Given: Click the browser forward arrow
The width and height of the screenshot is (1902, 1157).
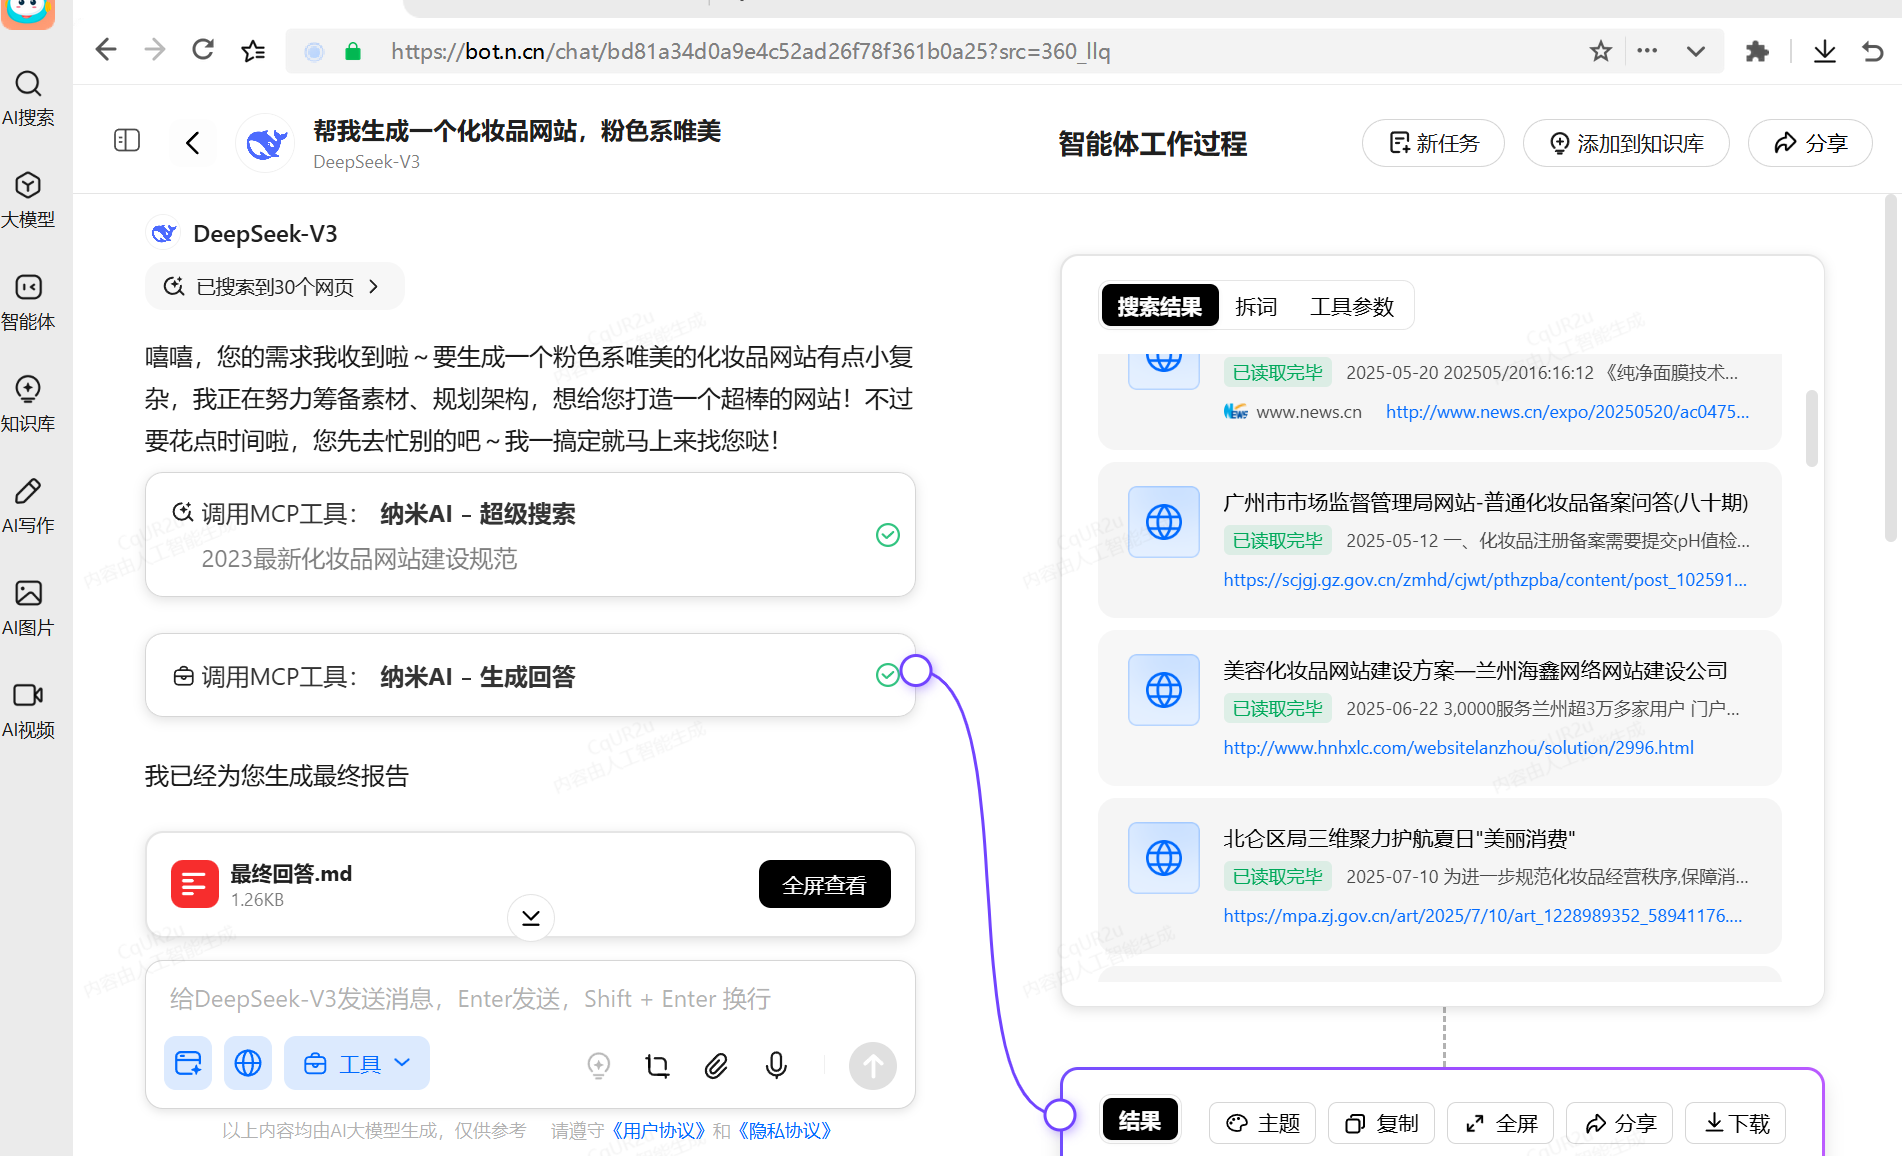Looking at the screenshot, I should (154, 50).
